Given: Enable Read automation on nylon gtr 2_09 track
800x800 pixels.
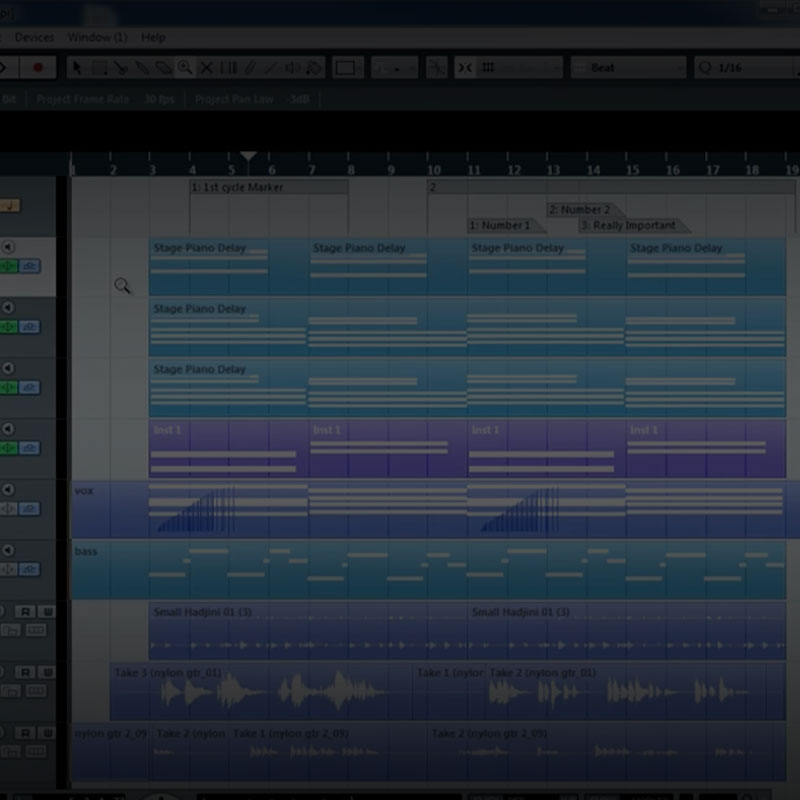Looking at the screenshot, I should pyautogui.click(x=25, y=733).
